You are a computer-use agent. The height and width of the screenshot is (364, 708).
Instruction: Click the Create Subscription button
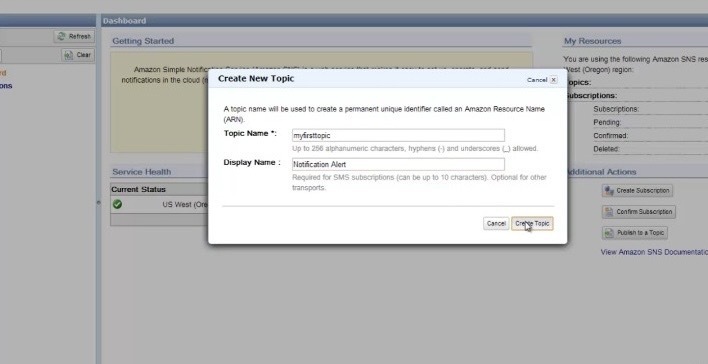(x=637, y=191)
